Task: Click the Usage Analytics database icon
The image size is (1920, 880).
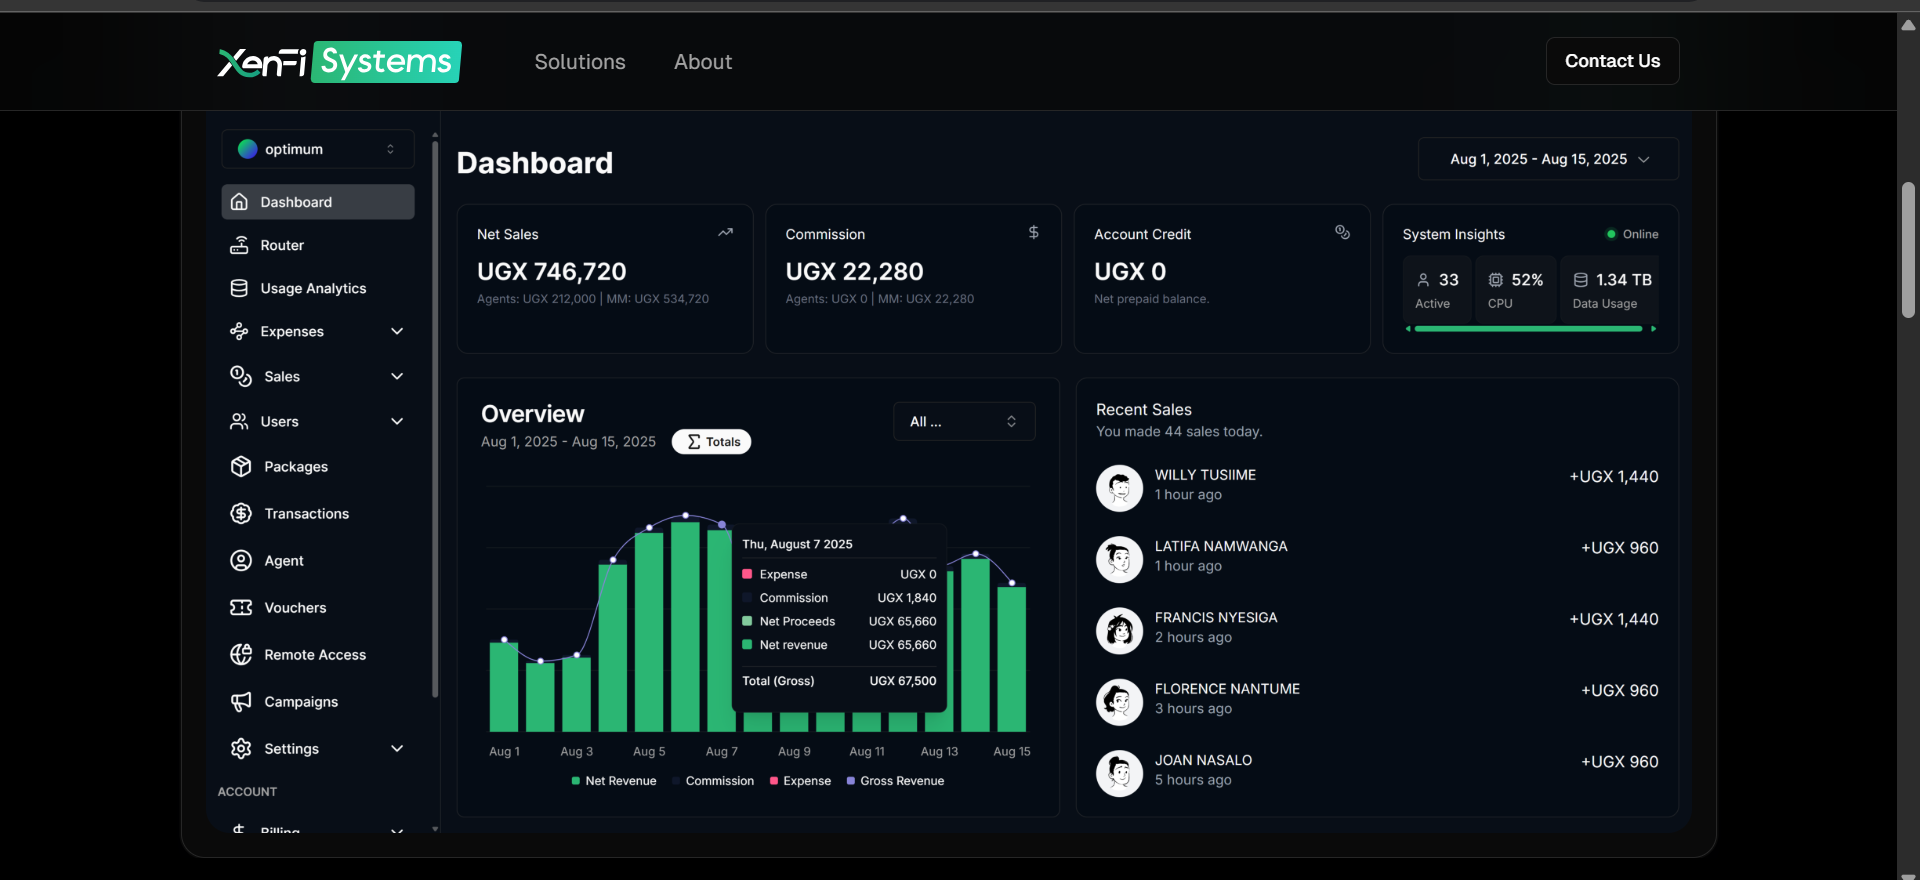Action: pos(239,288)
